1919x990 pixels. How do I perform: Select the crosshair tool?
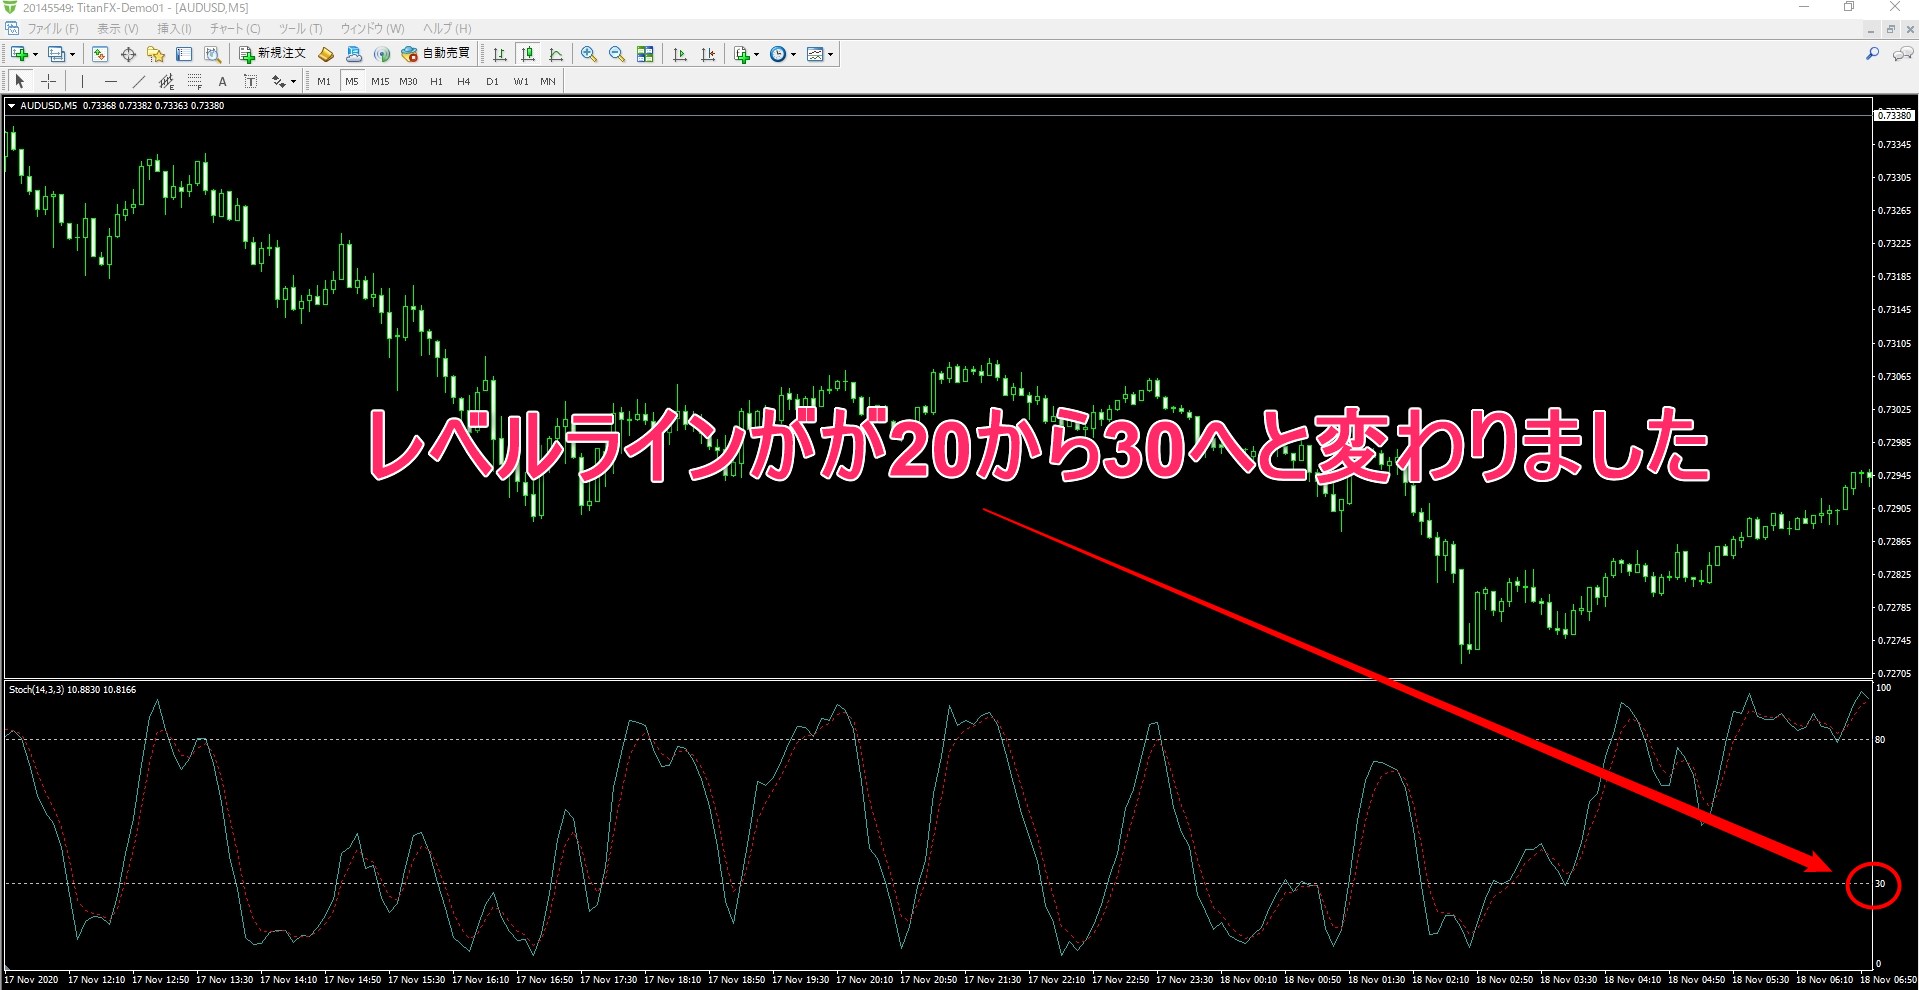pyautogui.click(x=48, y=81)
